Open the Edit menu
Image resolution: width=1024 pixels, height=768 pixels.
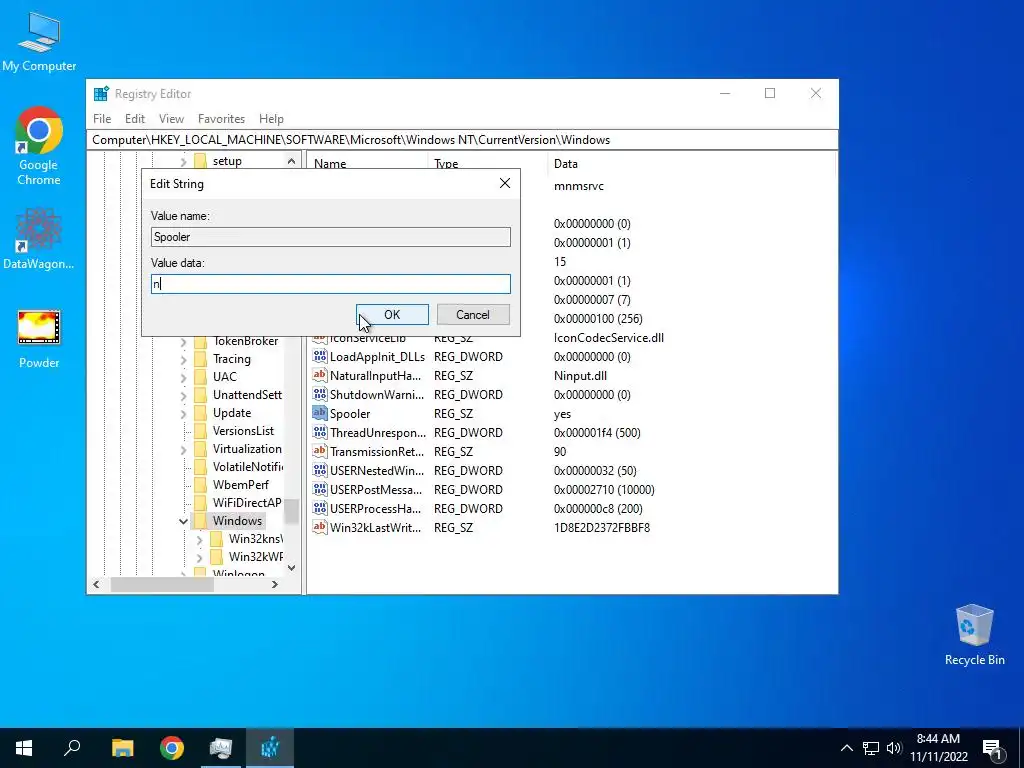pyautogui.click(x=135, y=119)
